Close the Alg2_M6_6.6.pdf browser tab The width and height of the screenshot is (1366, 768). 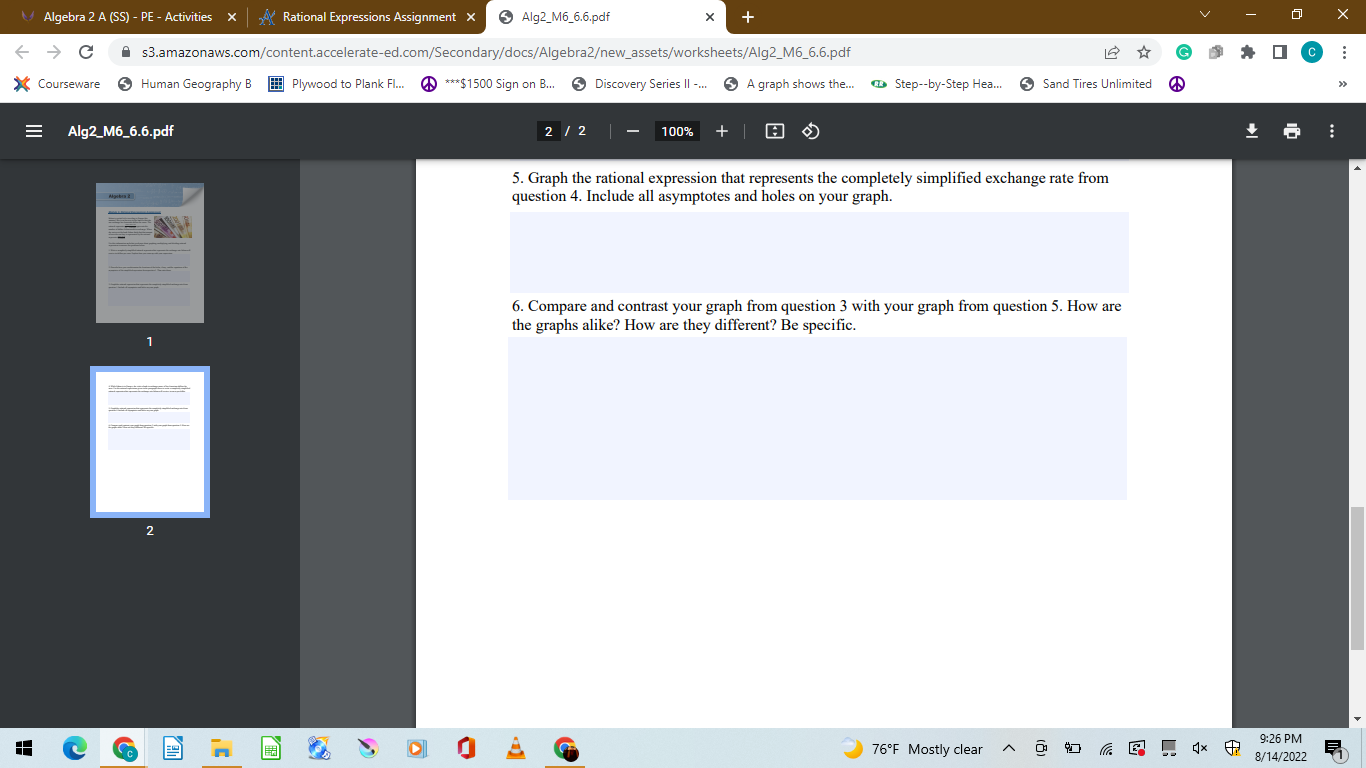pyautogui.click(x=709, y=17)
